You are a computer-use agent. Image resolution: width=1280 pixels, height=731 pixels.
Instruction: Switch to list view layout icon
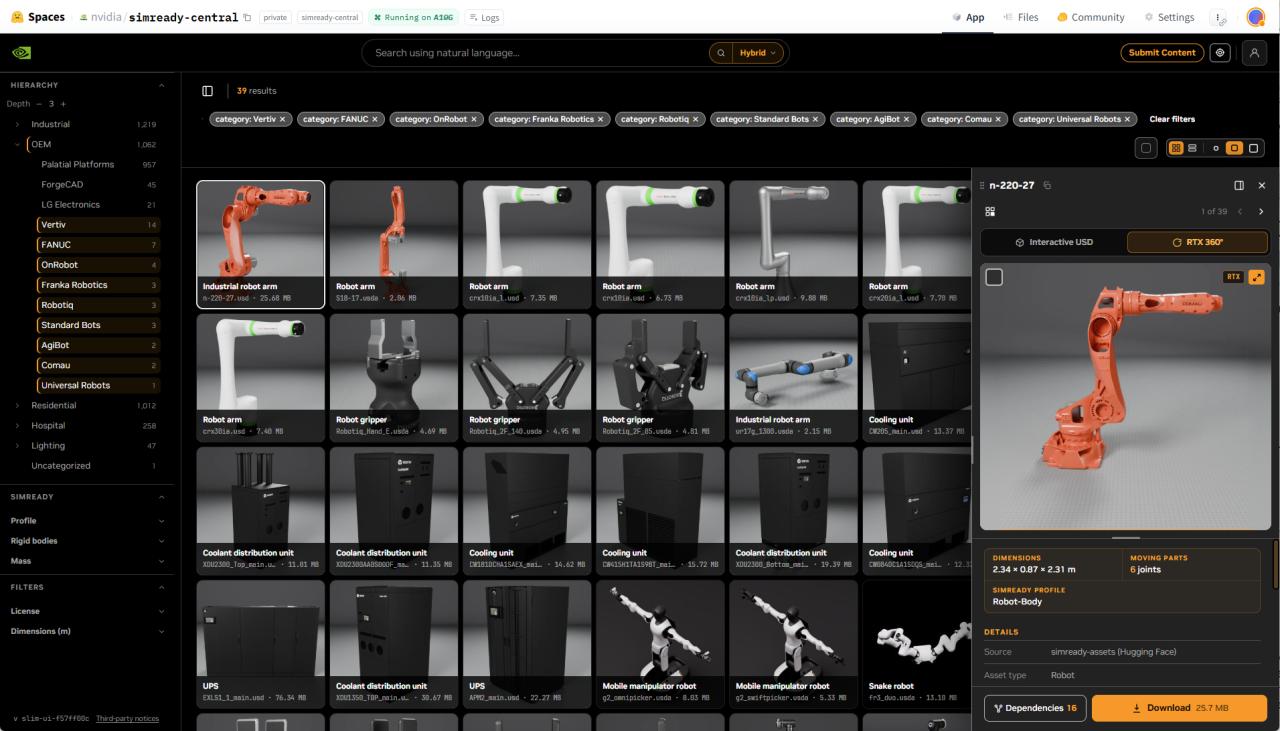[1192, 148]
